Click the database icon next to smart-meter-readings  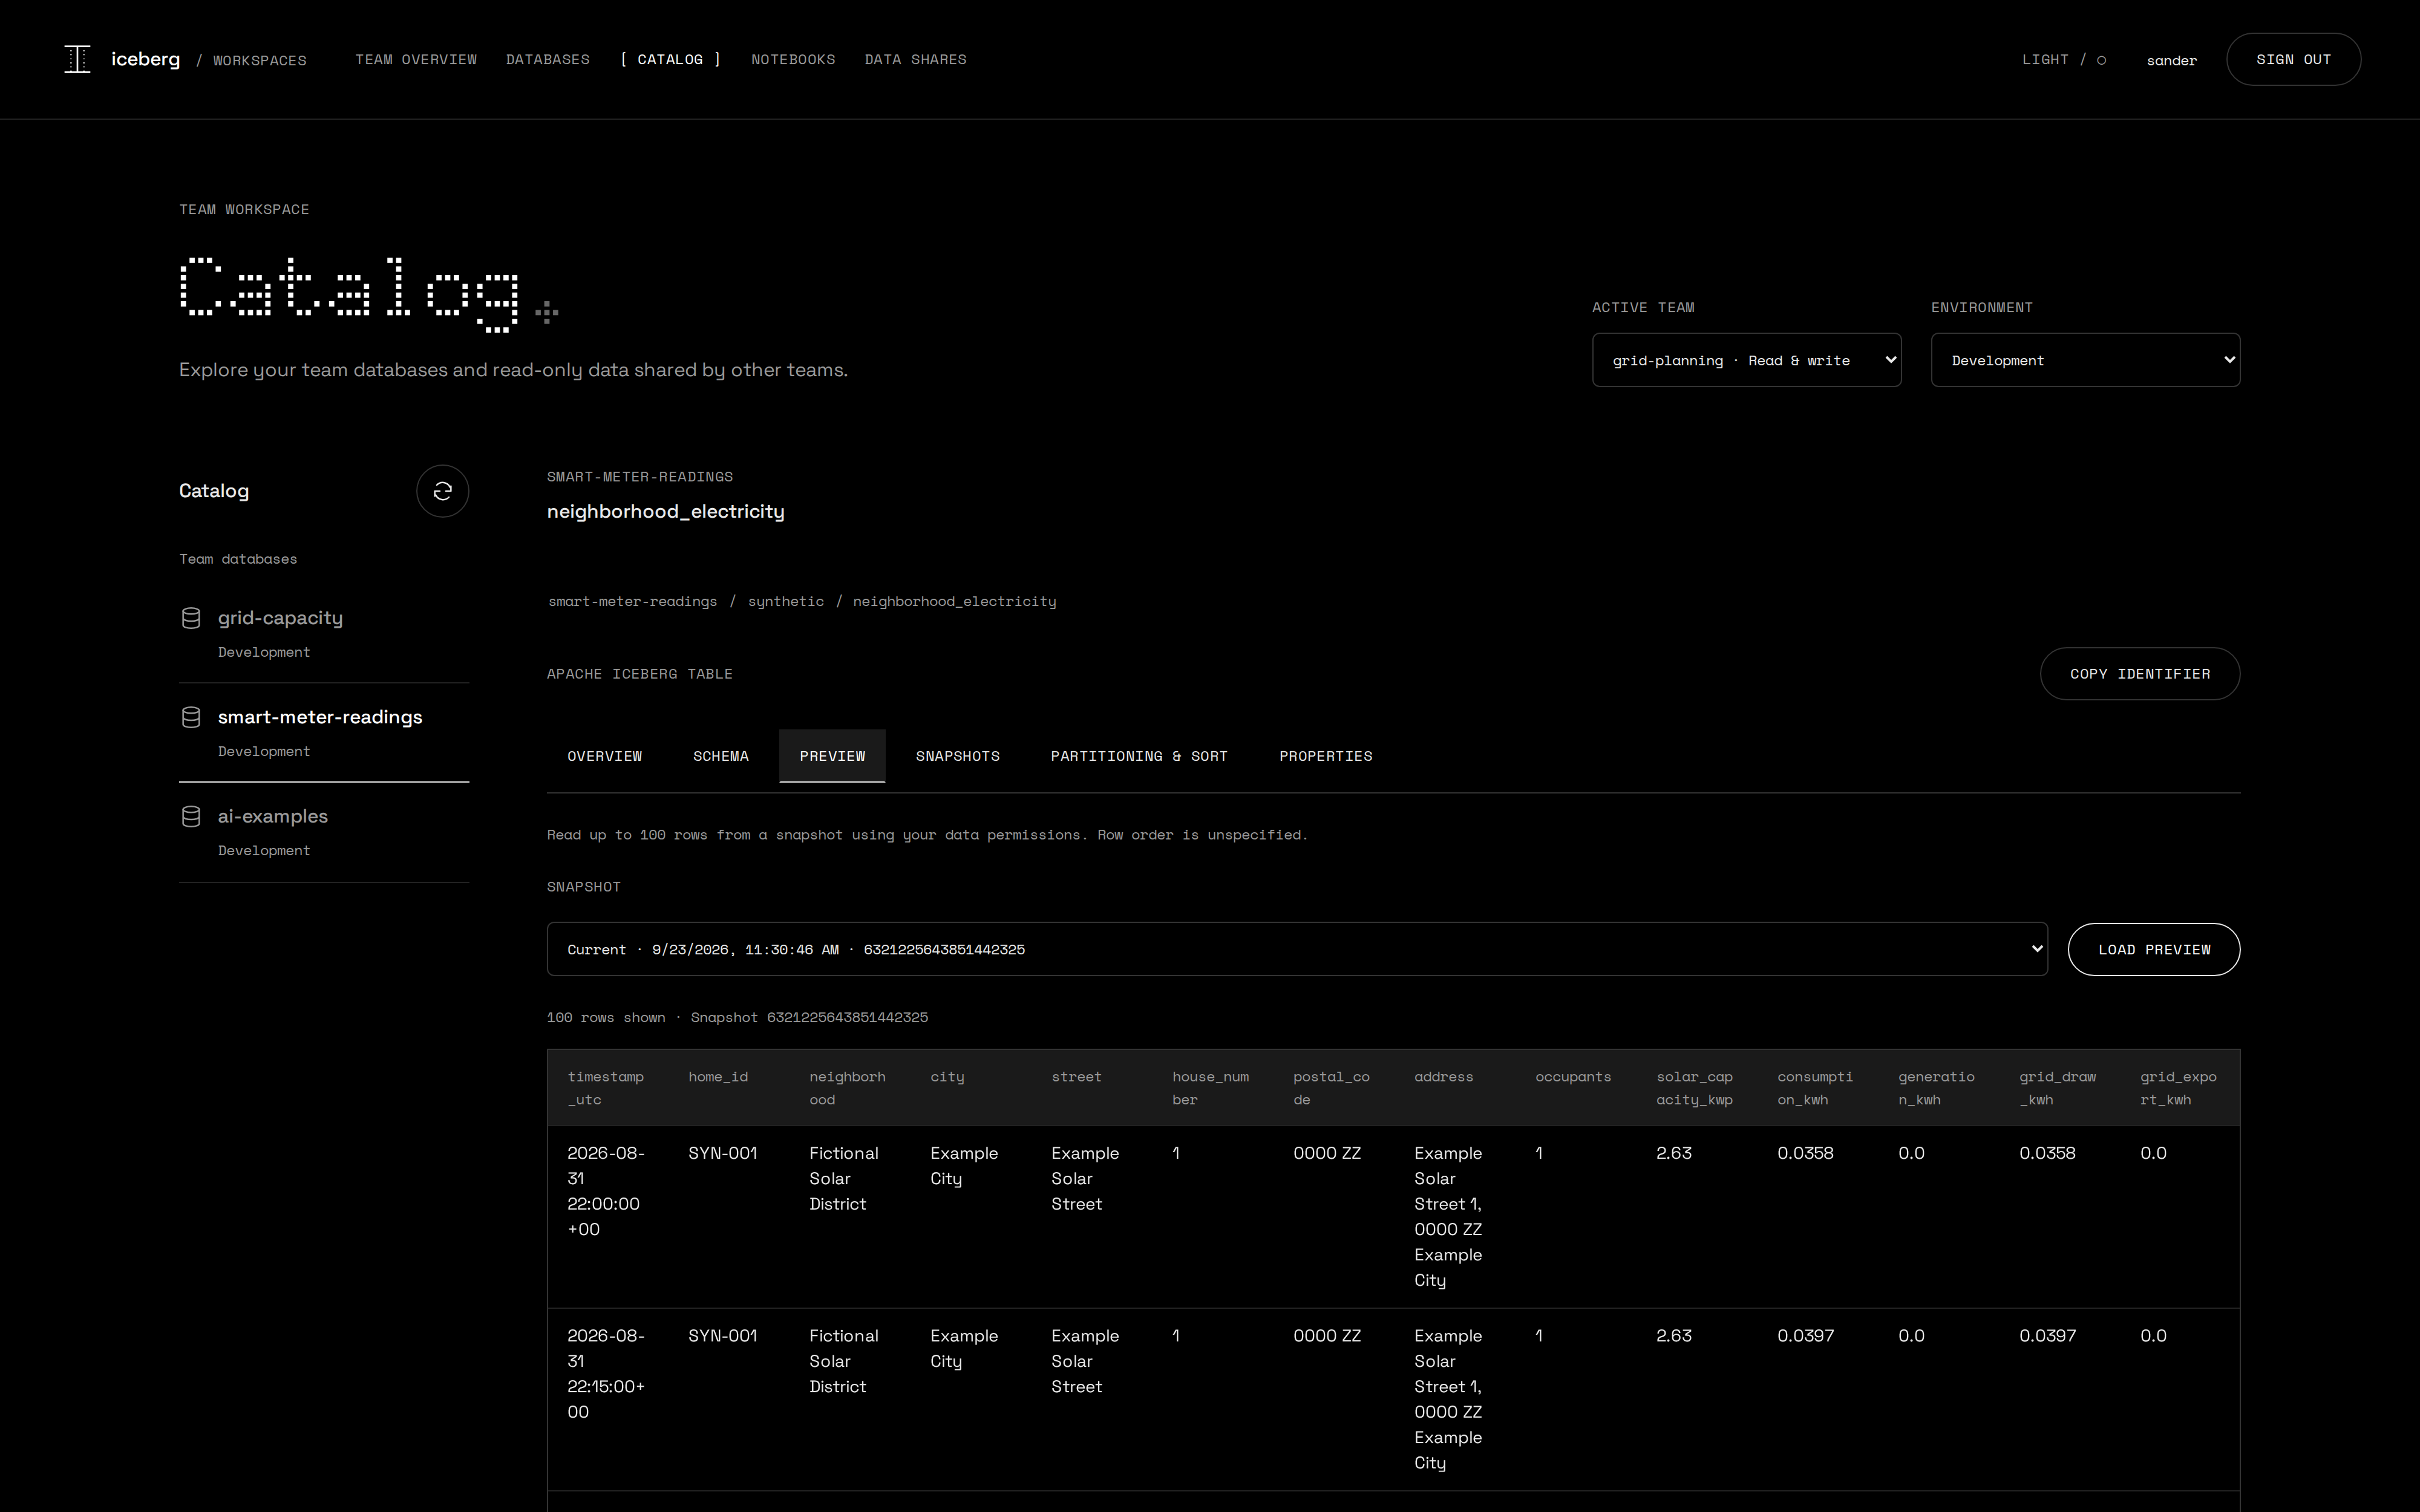coord(191,717)
